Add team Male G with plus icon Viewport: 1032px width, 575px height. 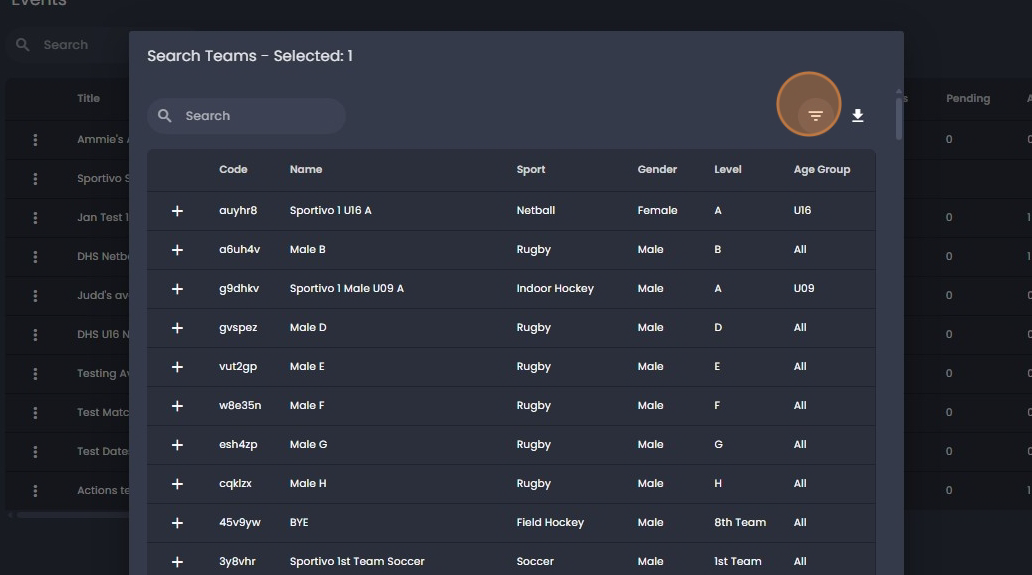[x=177, y=445]
